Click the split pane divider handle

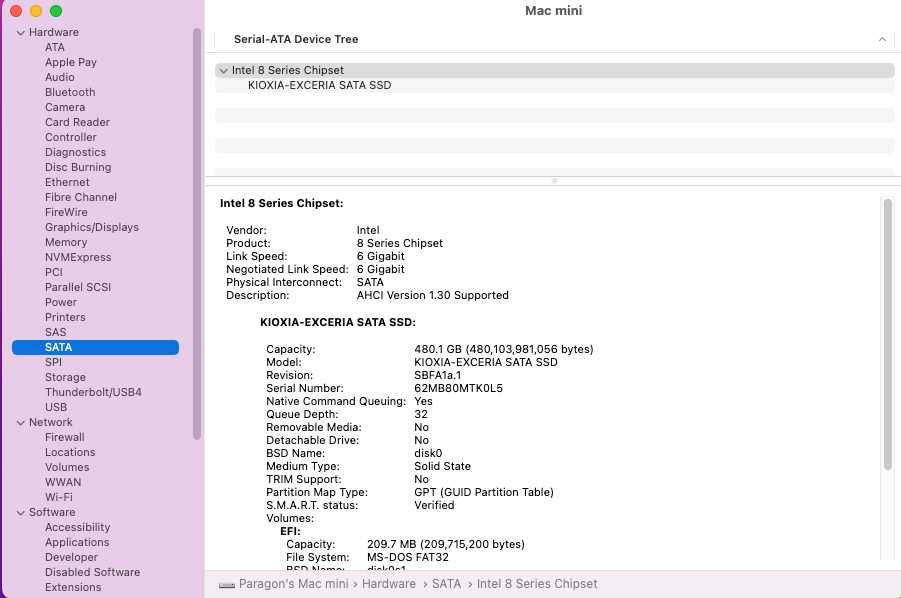(554, 180)
